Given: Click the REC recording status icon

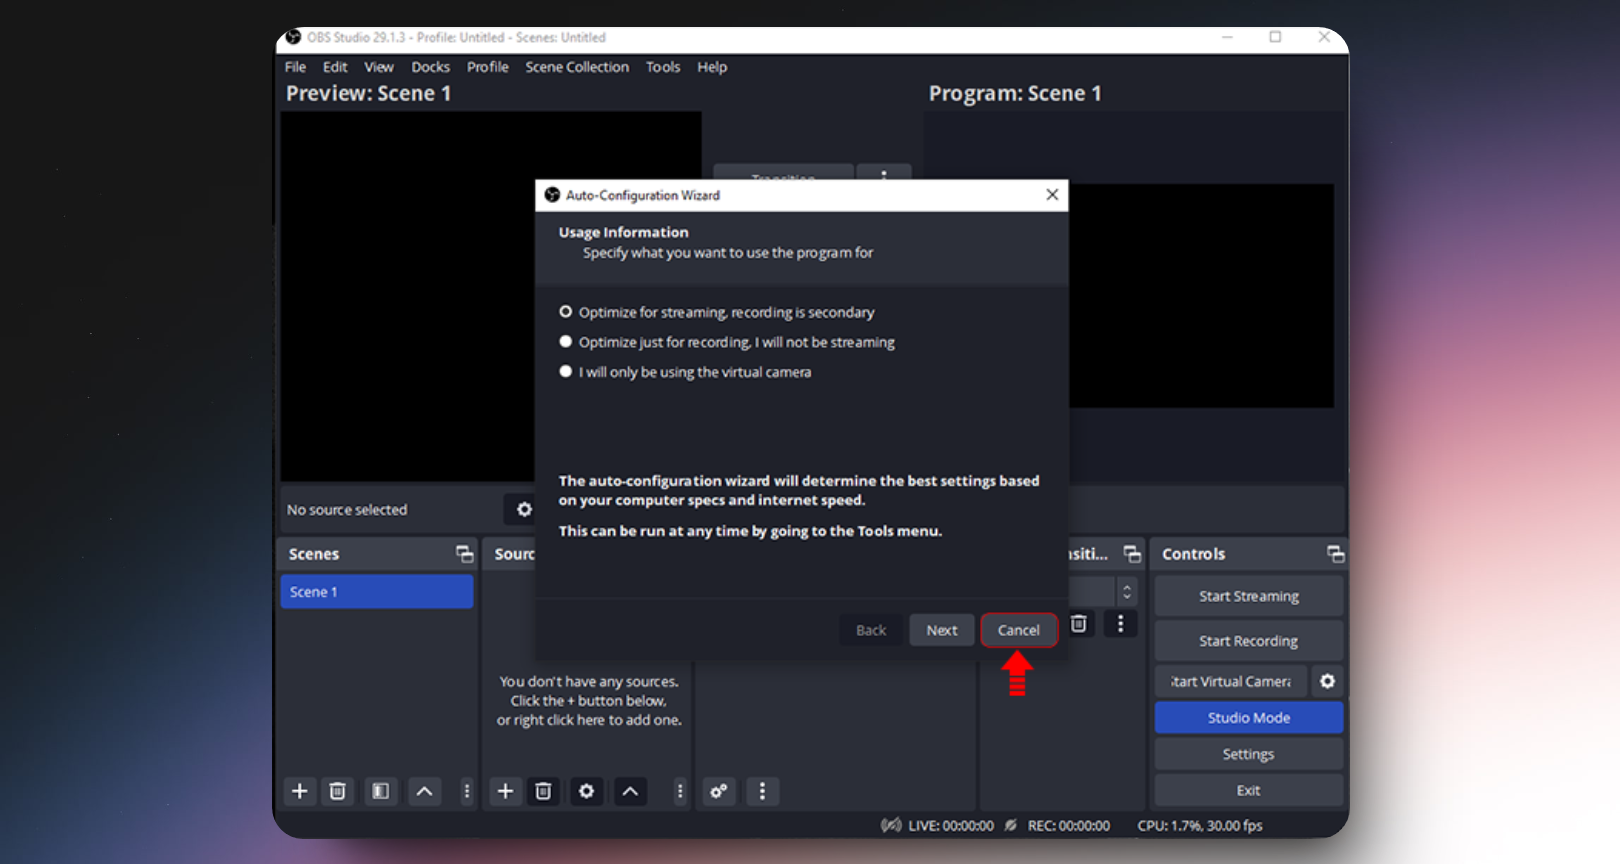Looking at the screenshot, I should click(x=1011, y=825).
